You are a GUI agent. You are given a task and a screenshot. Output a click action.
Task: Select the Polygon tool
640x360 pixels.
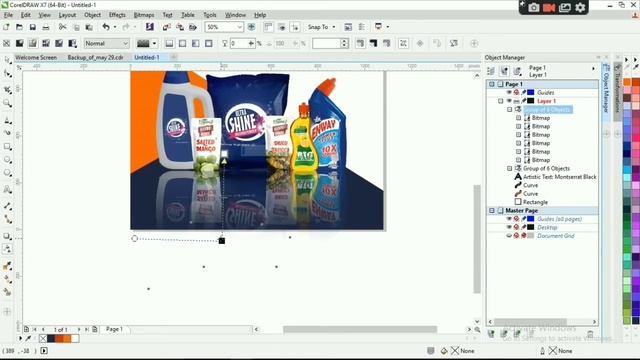pos(7,173)
